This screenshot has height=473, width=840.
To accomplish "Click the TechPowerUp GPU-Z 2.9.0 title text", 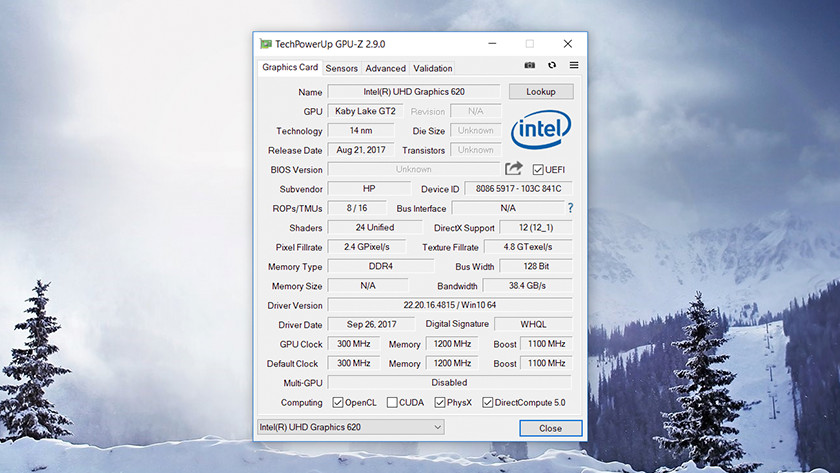I will pos(330,44).
